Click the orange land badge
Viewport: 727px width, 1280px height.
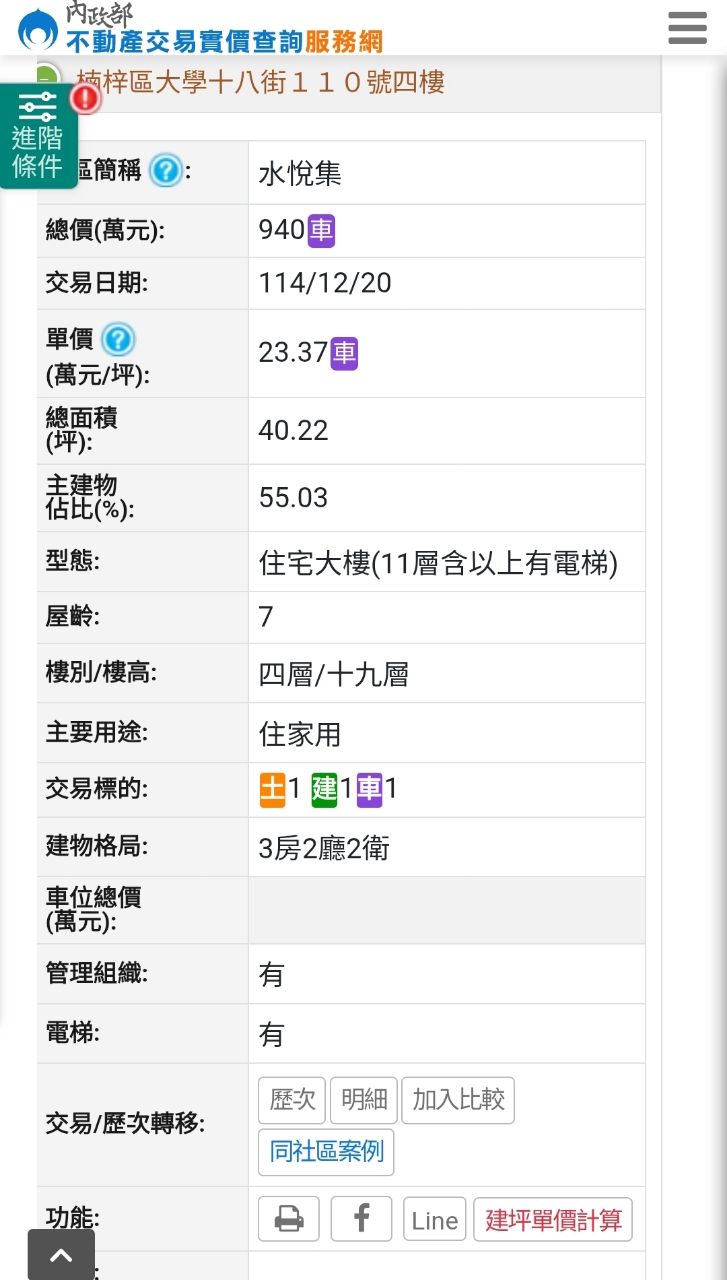[272, 789]
